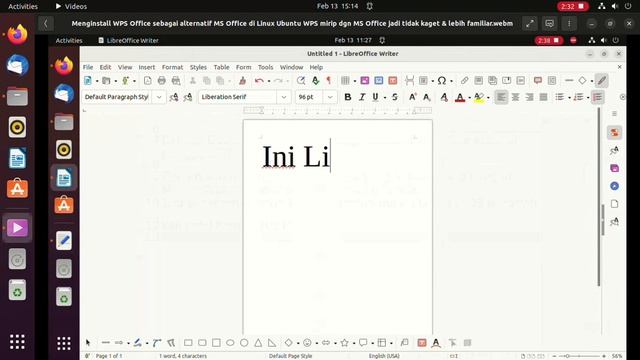
Task: Click the Print icon in the toolbar
Action: tap(162, 80)
